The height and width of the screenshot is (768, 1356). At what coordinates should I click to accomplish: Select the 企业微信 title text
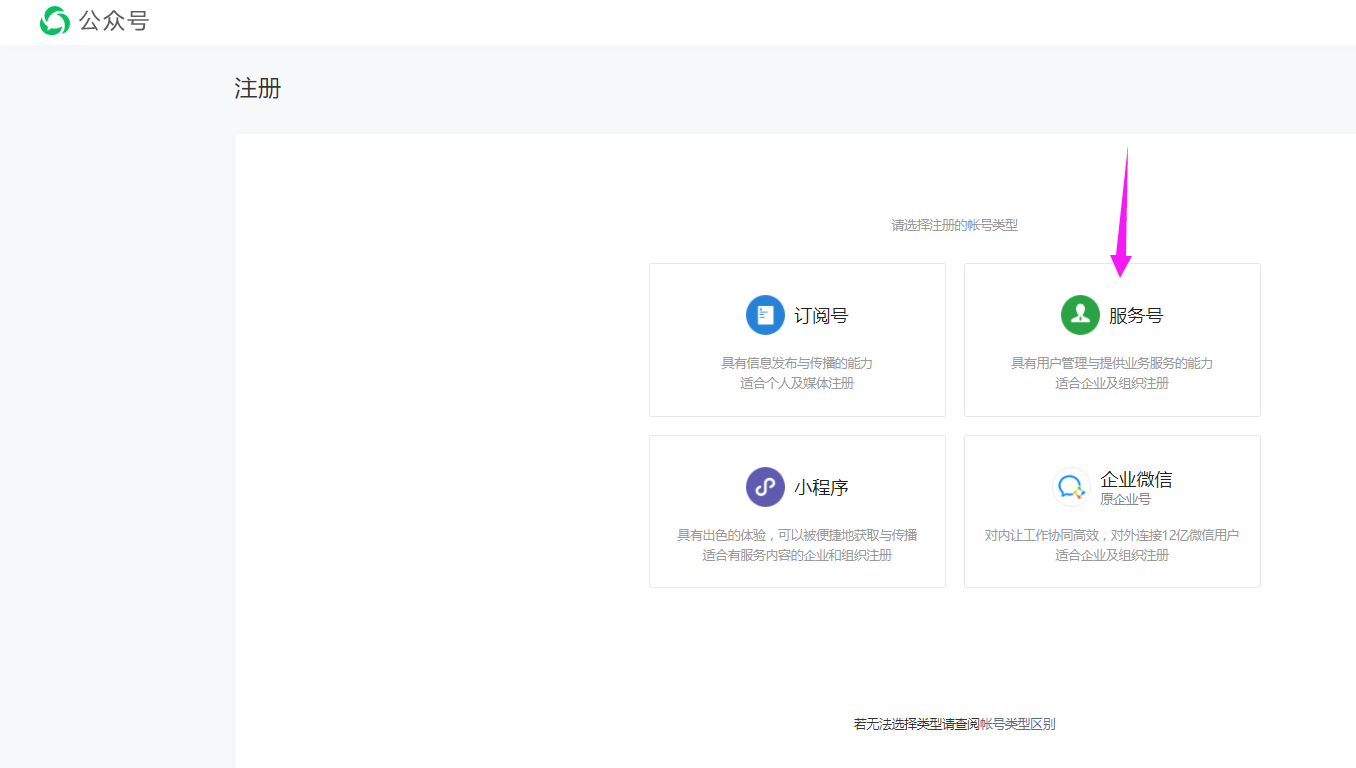tap(1136, 479)
